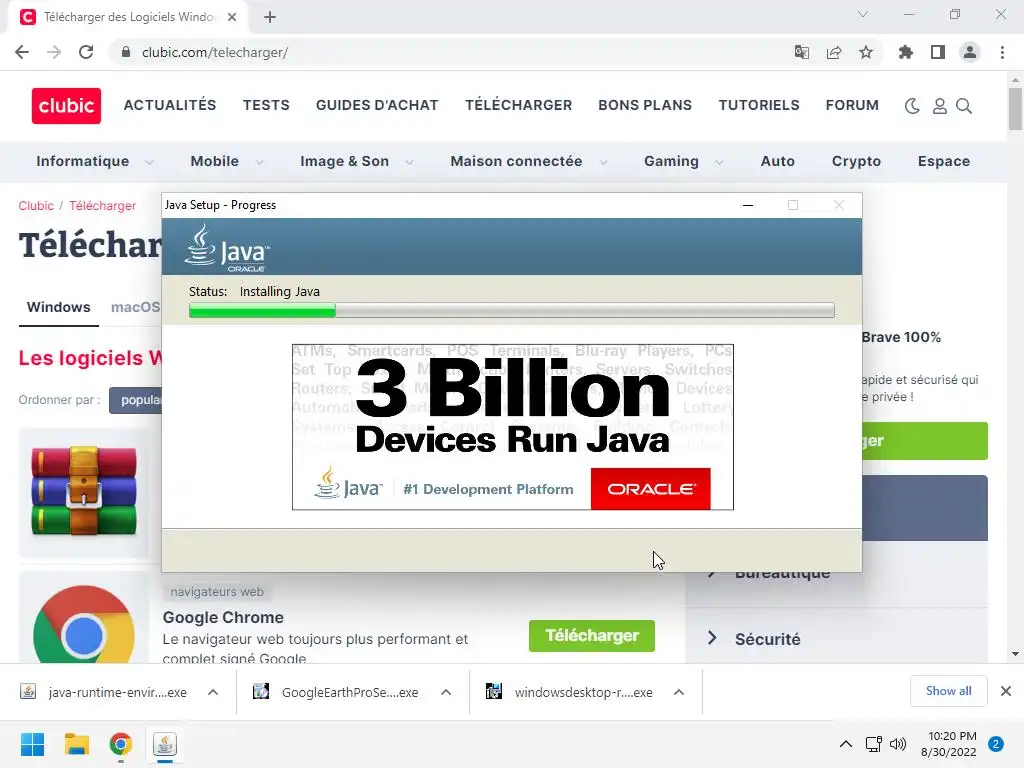Go to GUIDES D'ACHAT
Image resolution: width=1024 pixels, height=768 pixels.
pyautogui.click(x=377, y=105)
